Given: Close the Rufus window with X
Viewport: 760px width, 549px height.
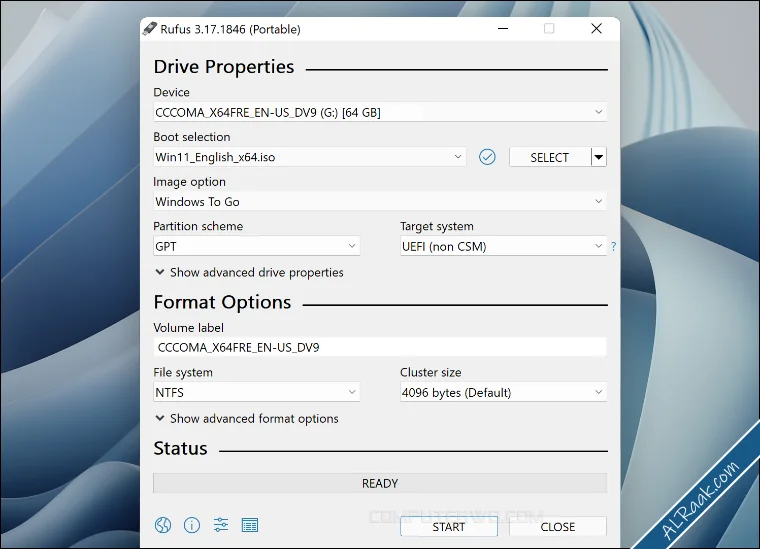Looking at the screenshot, I should click(597, 29).
